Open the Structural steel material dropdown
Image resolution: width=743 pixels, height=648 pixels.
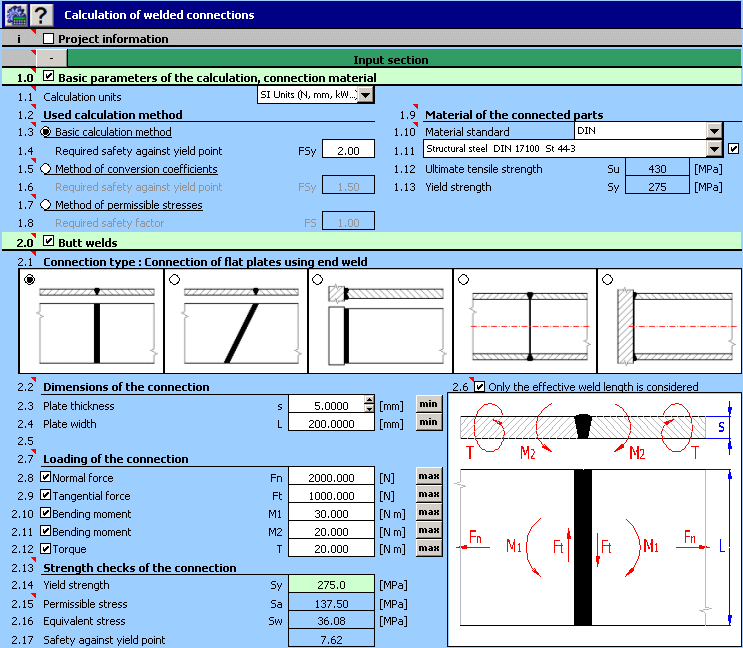(714, 149)
